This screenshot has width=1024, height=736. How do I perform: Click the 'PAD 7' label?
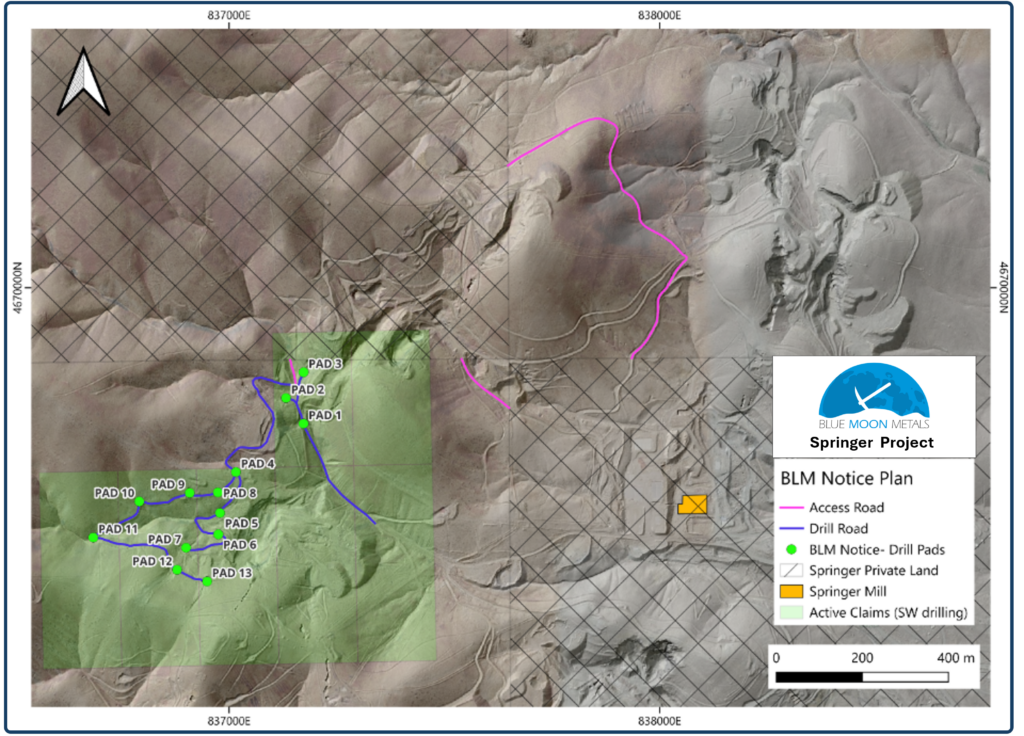(x=165, y=539)
